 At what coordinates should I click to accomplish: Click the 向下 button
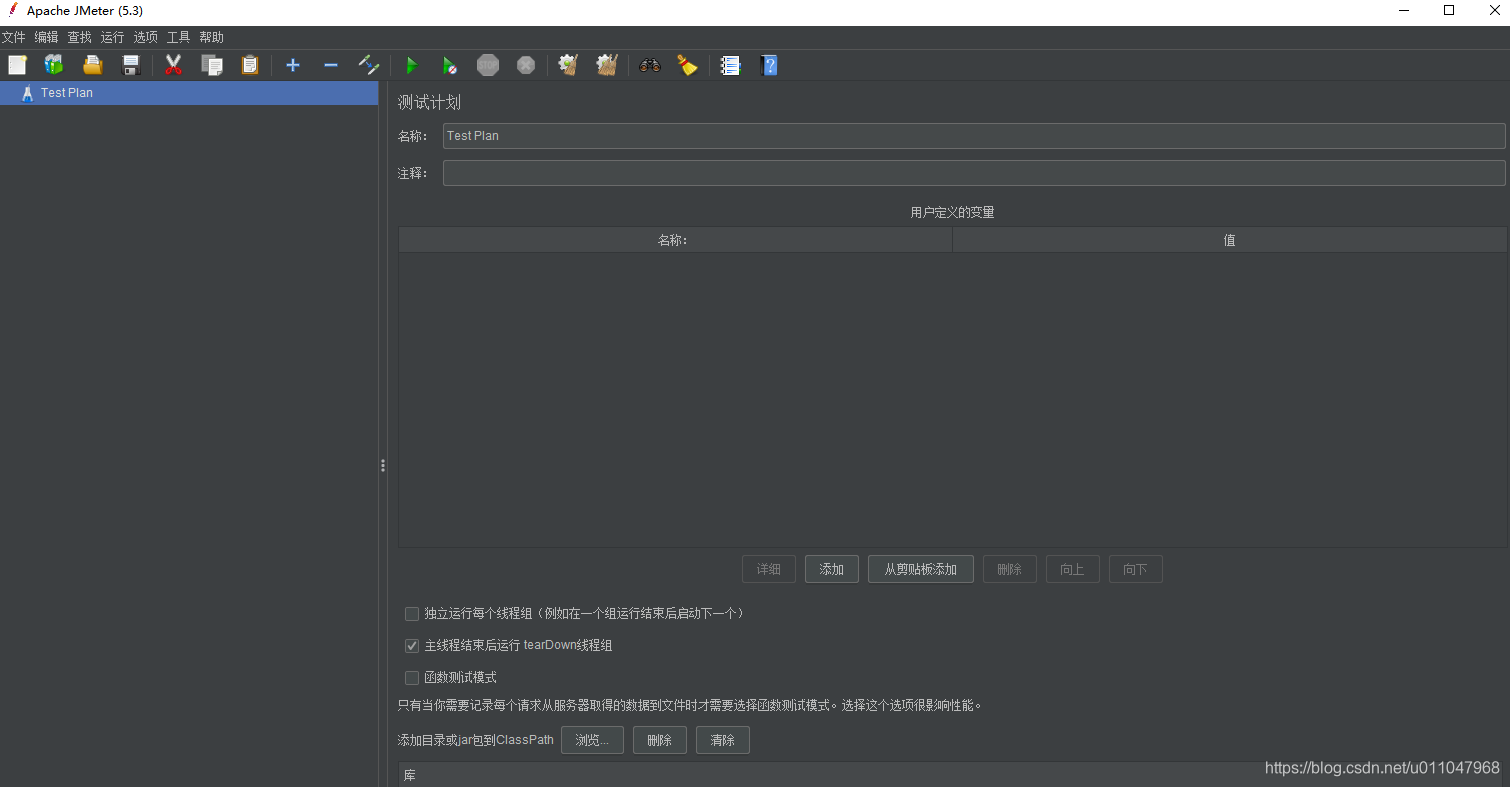(x=1135, y=569)
